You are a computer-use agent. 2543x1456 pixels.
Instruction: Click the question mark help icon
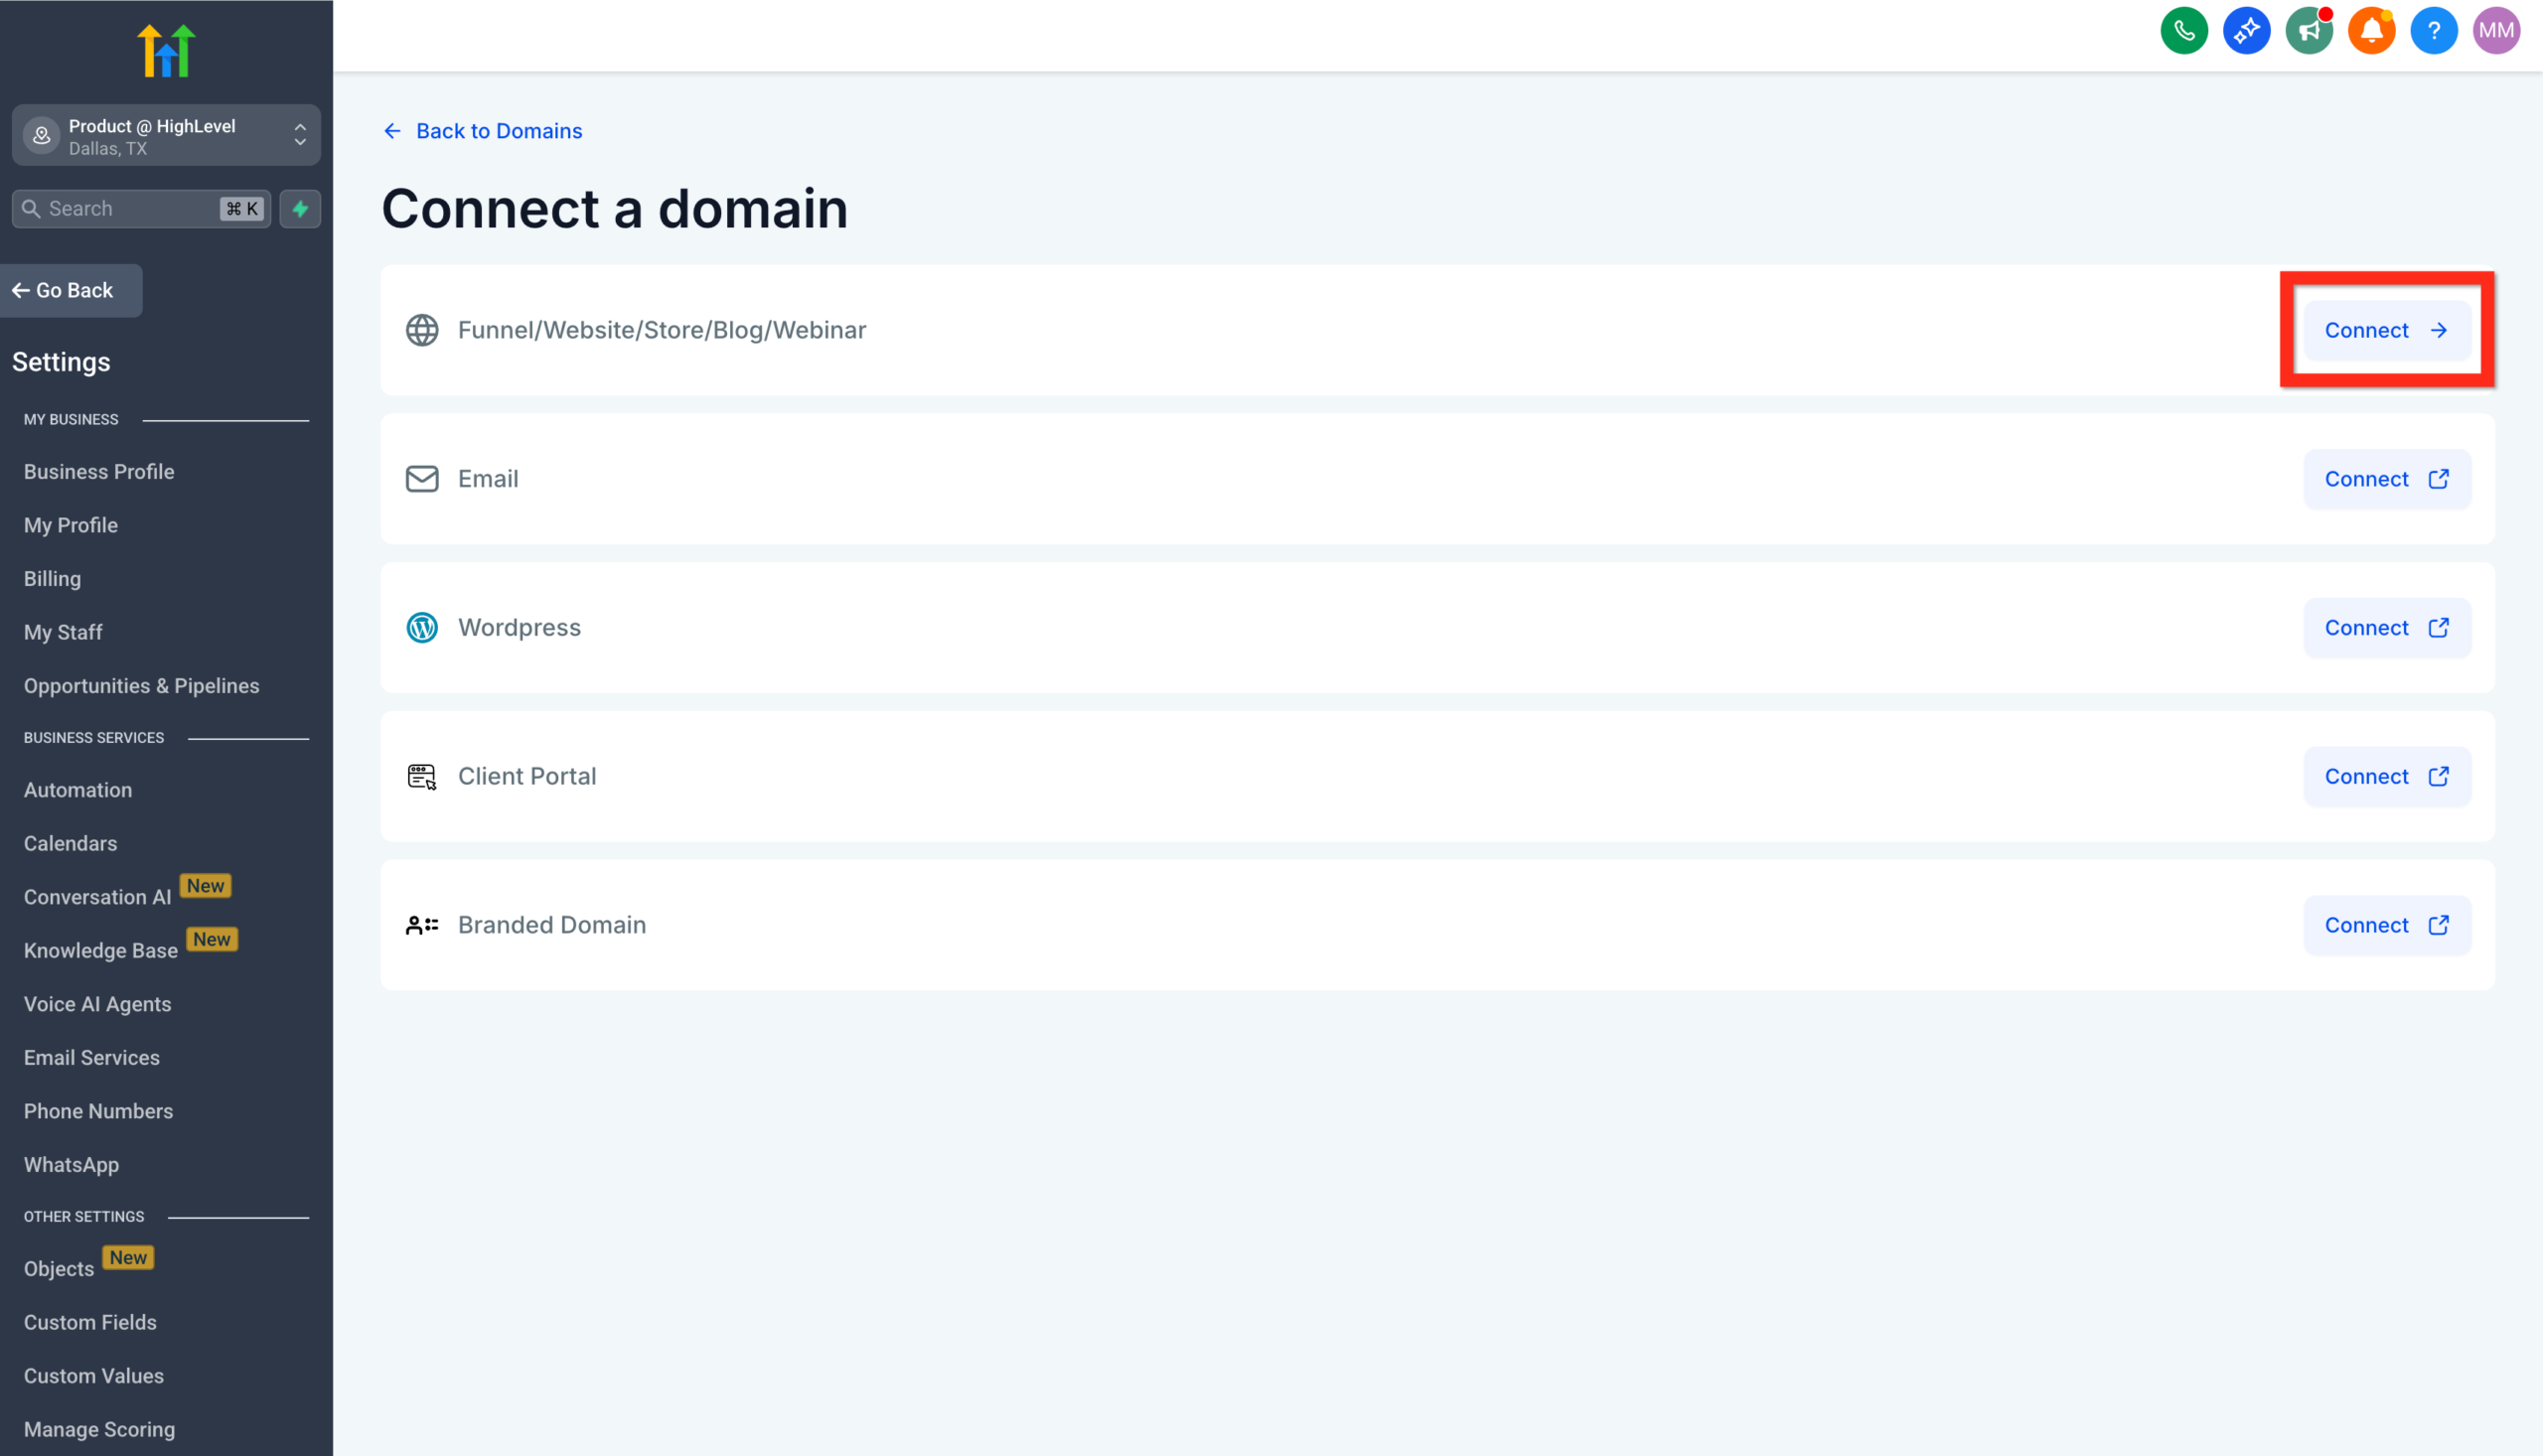click(2434, 30)
